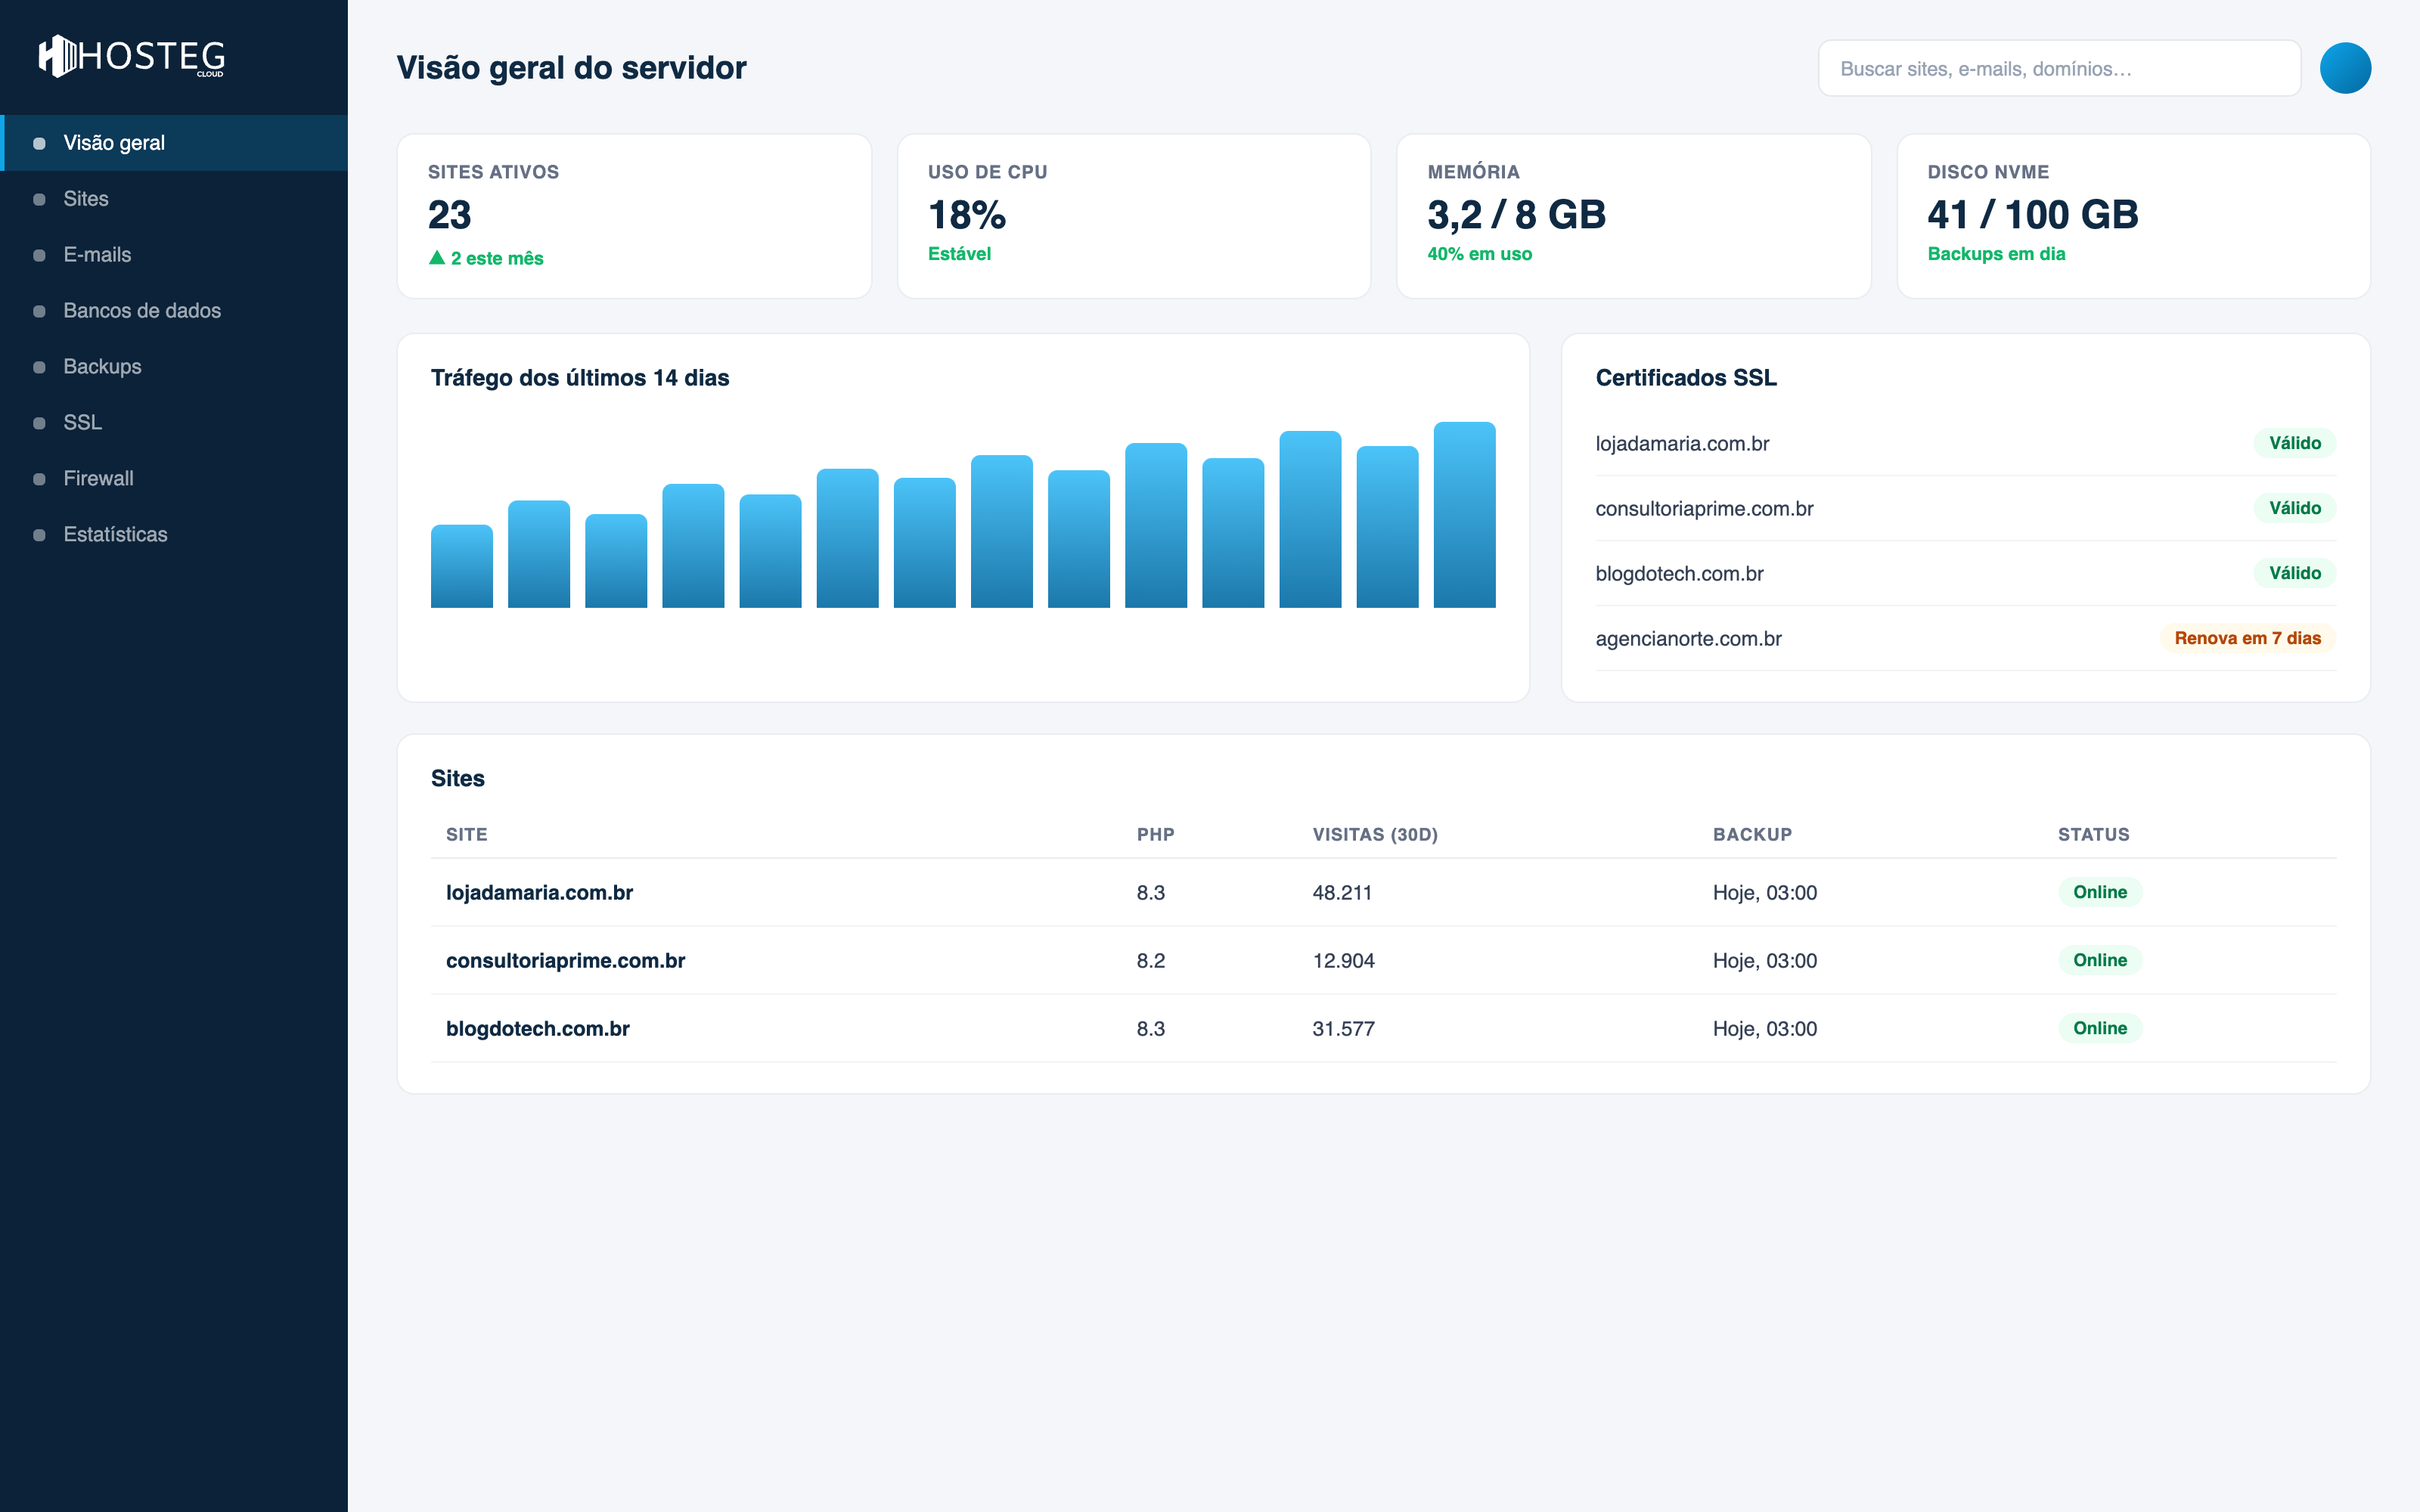Open the user avatar circle

pos(2345,68)
